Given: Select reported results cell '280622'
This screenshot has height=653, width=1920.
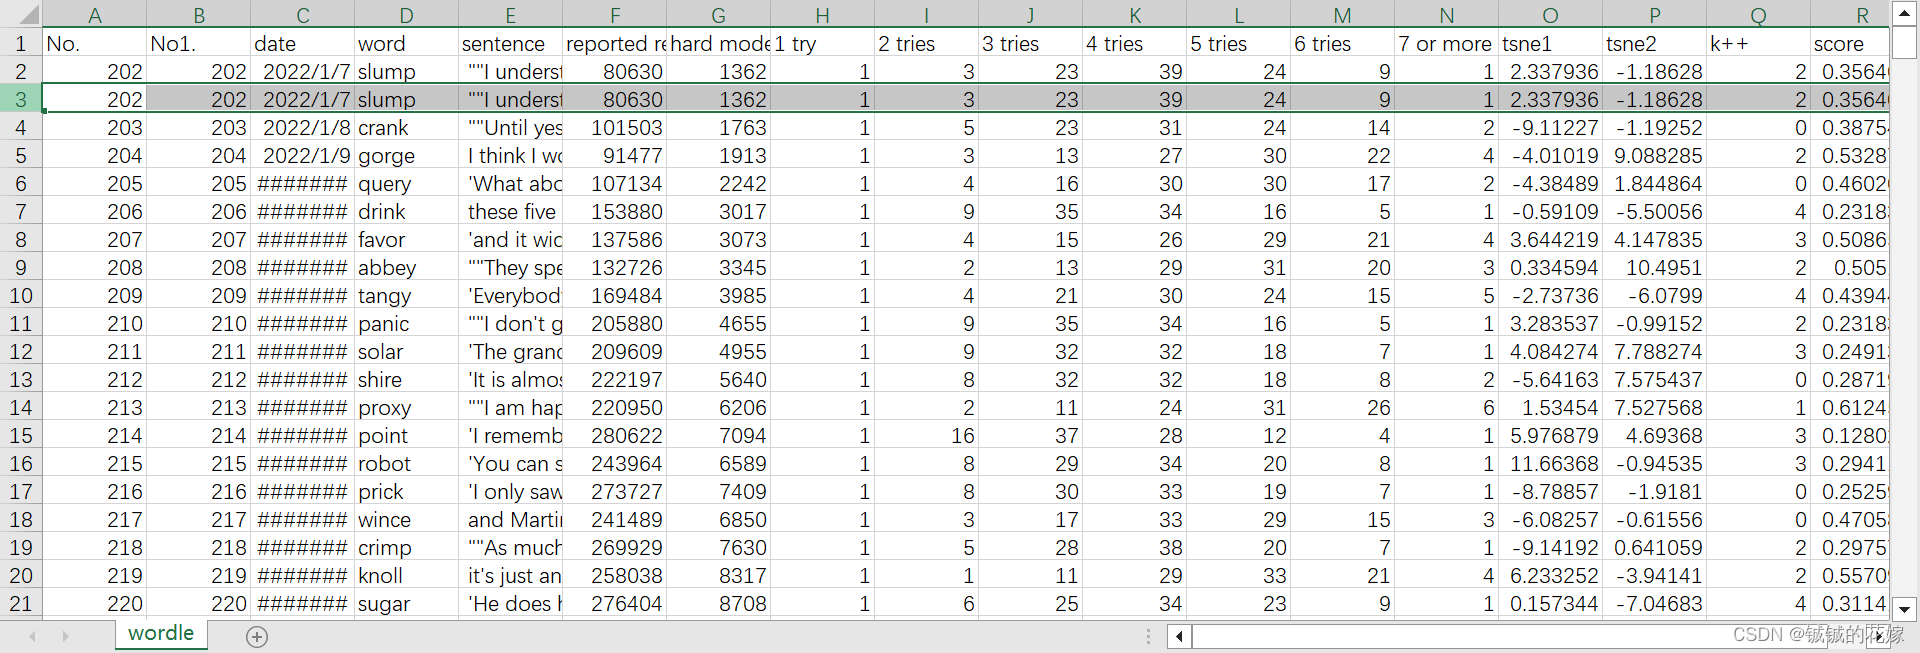Looking at the screenshot, I should click(615, 435).
